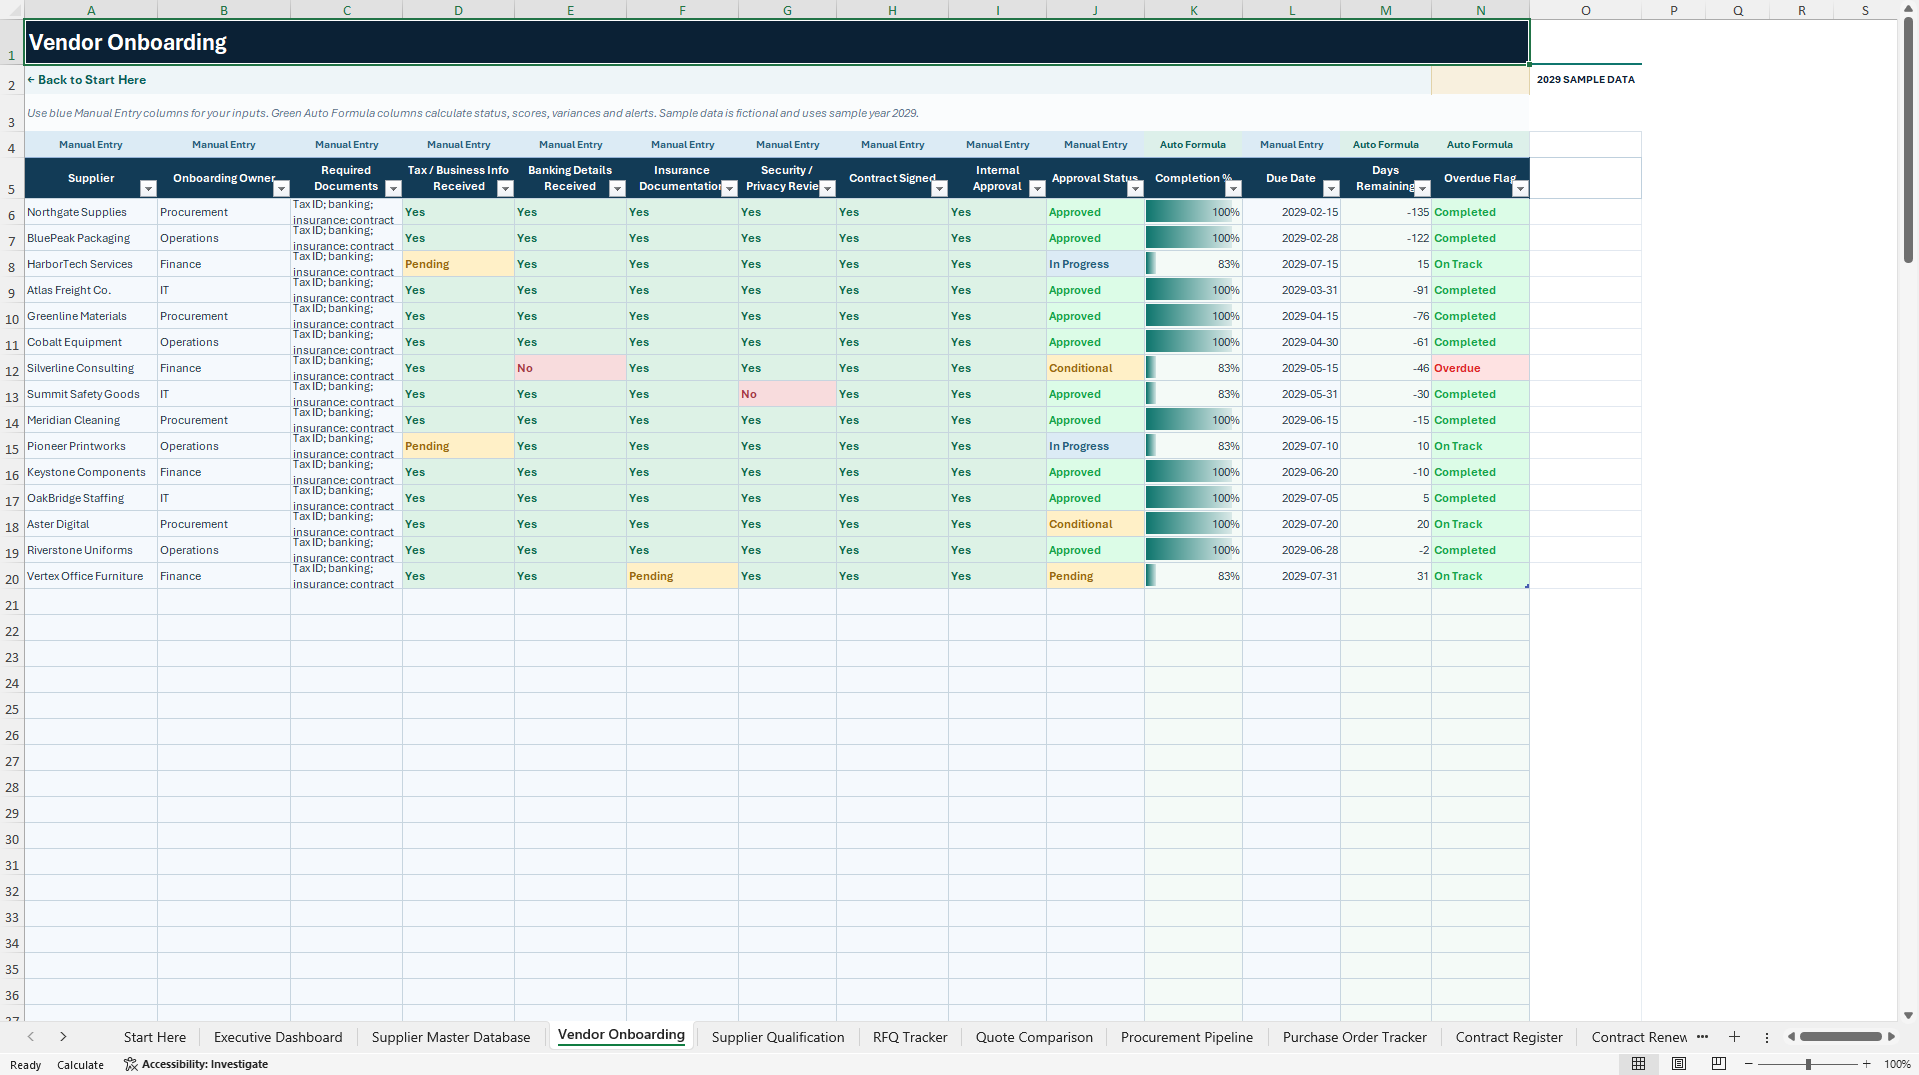Open Overdue Flag filter dropdown

[x=1520, y=188]
